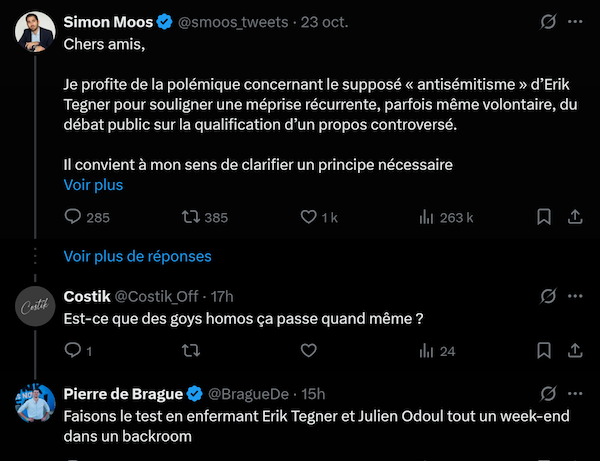This screenshot has width=600, height=461.
Task: Show more replies via Voir plus de réponses
Action: (137, 256)
